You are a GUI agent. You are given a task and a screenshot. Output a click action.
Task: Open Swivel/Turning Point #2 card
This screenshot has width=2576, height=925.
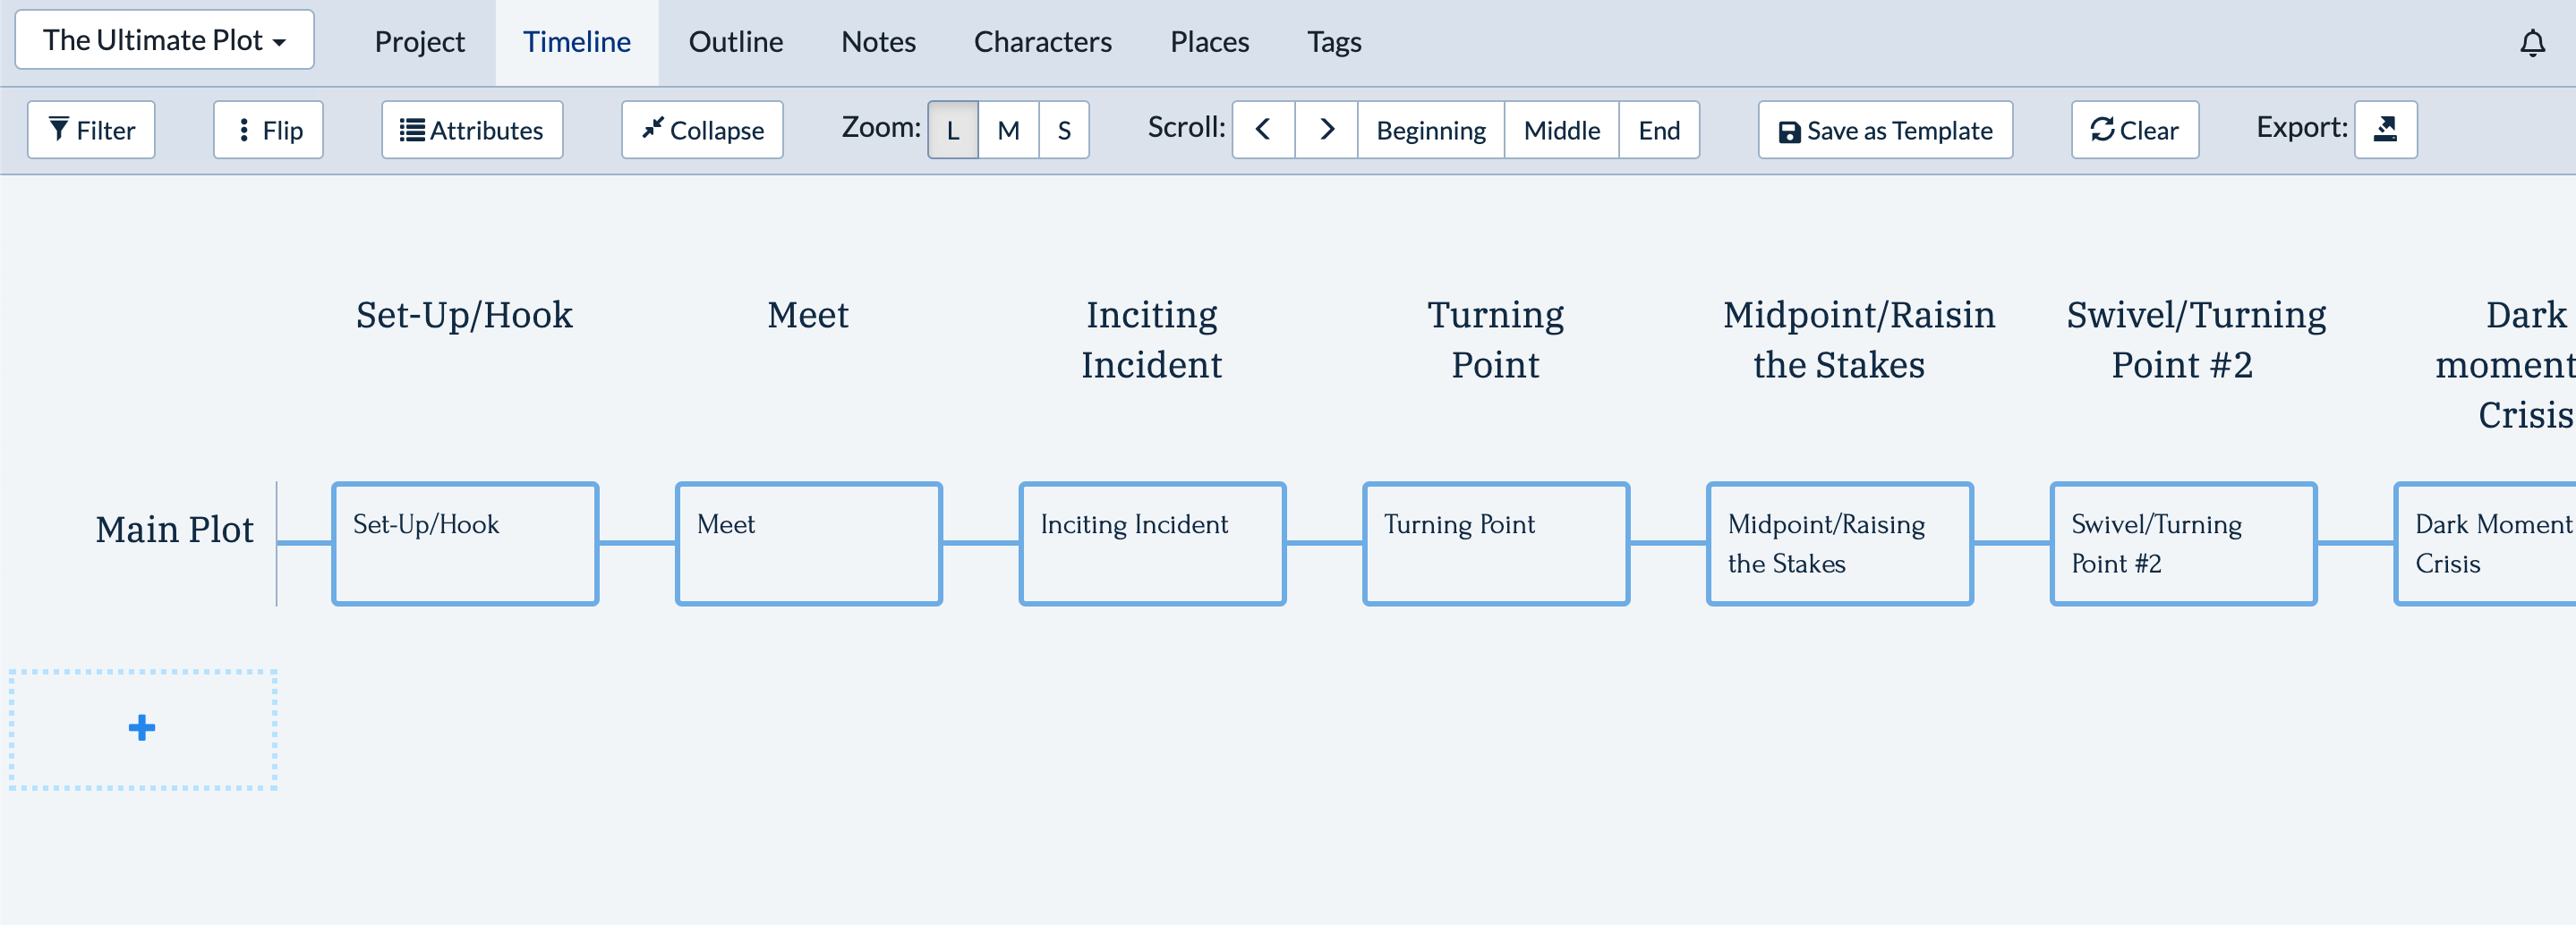click(2183, 544)
